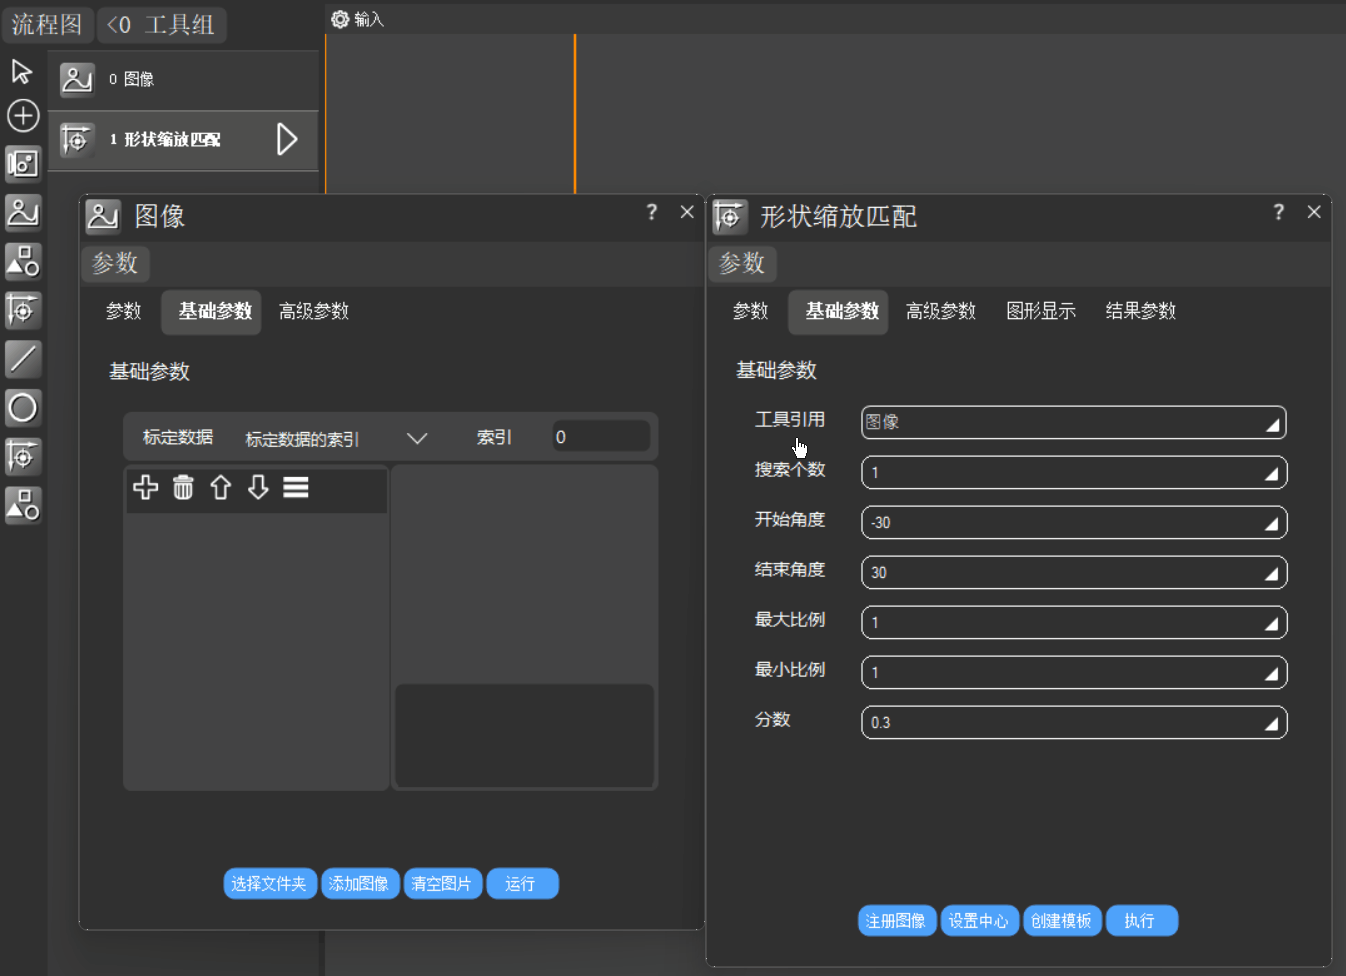The image size is (1346, 976).
Task: Click the 设置中心 button
Action: [979, 921]
